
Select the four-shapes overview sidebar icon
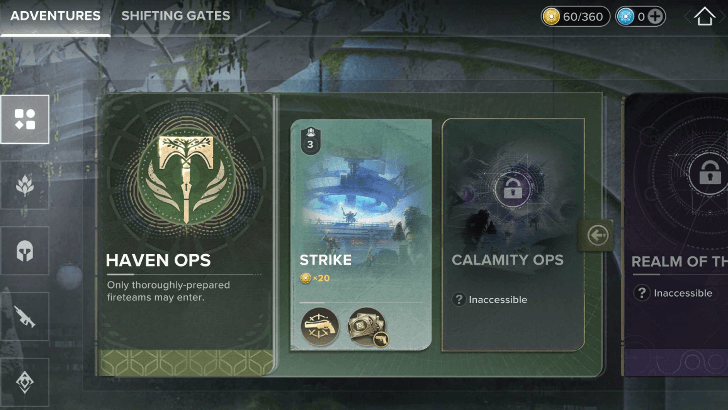25,119
